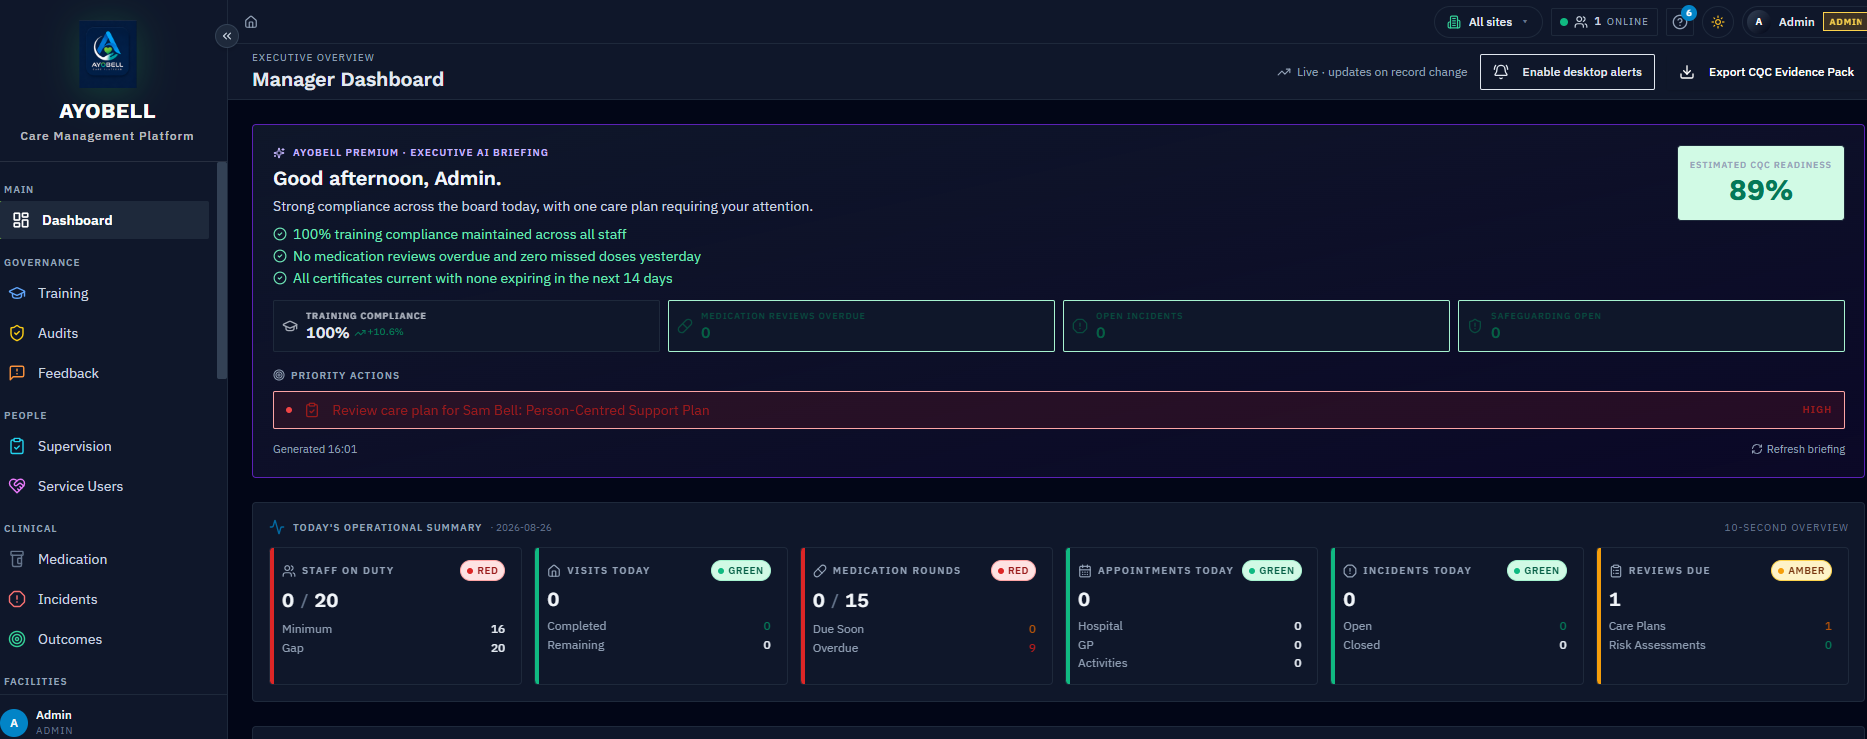Click the Overdue row in Medication Rounds
1867x739 pixels.
pyautogui.click(x=924, y=648)
